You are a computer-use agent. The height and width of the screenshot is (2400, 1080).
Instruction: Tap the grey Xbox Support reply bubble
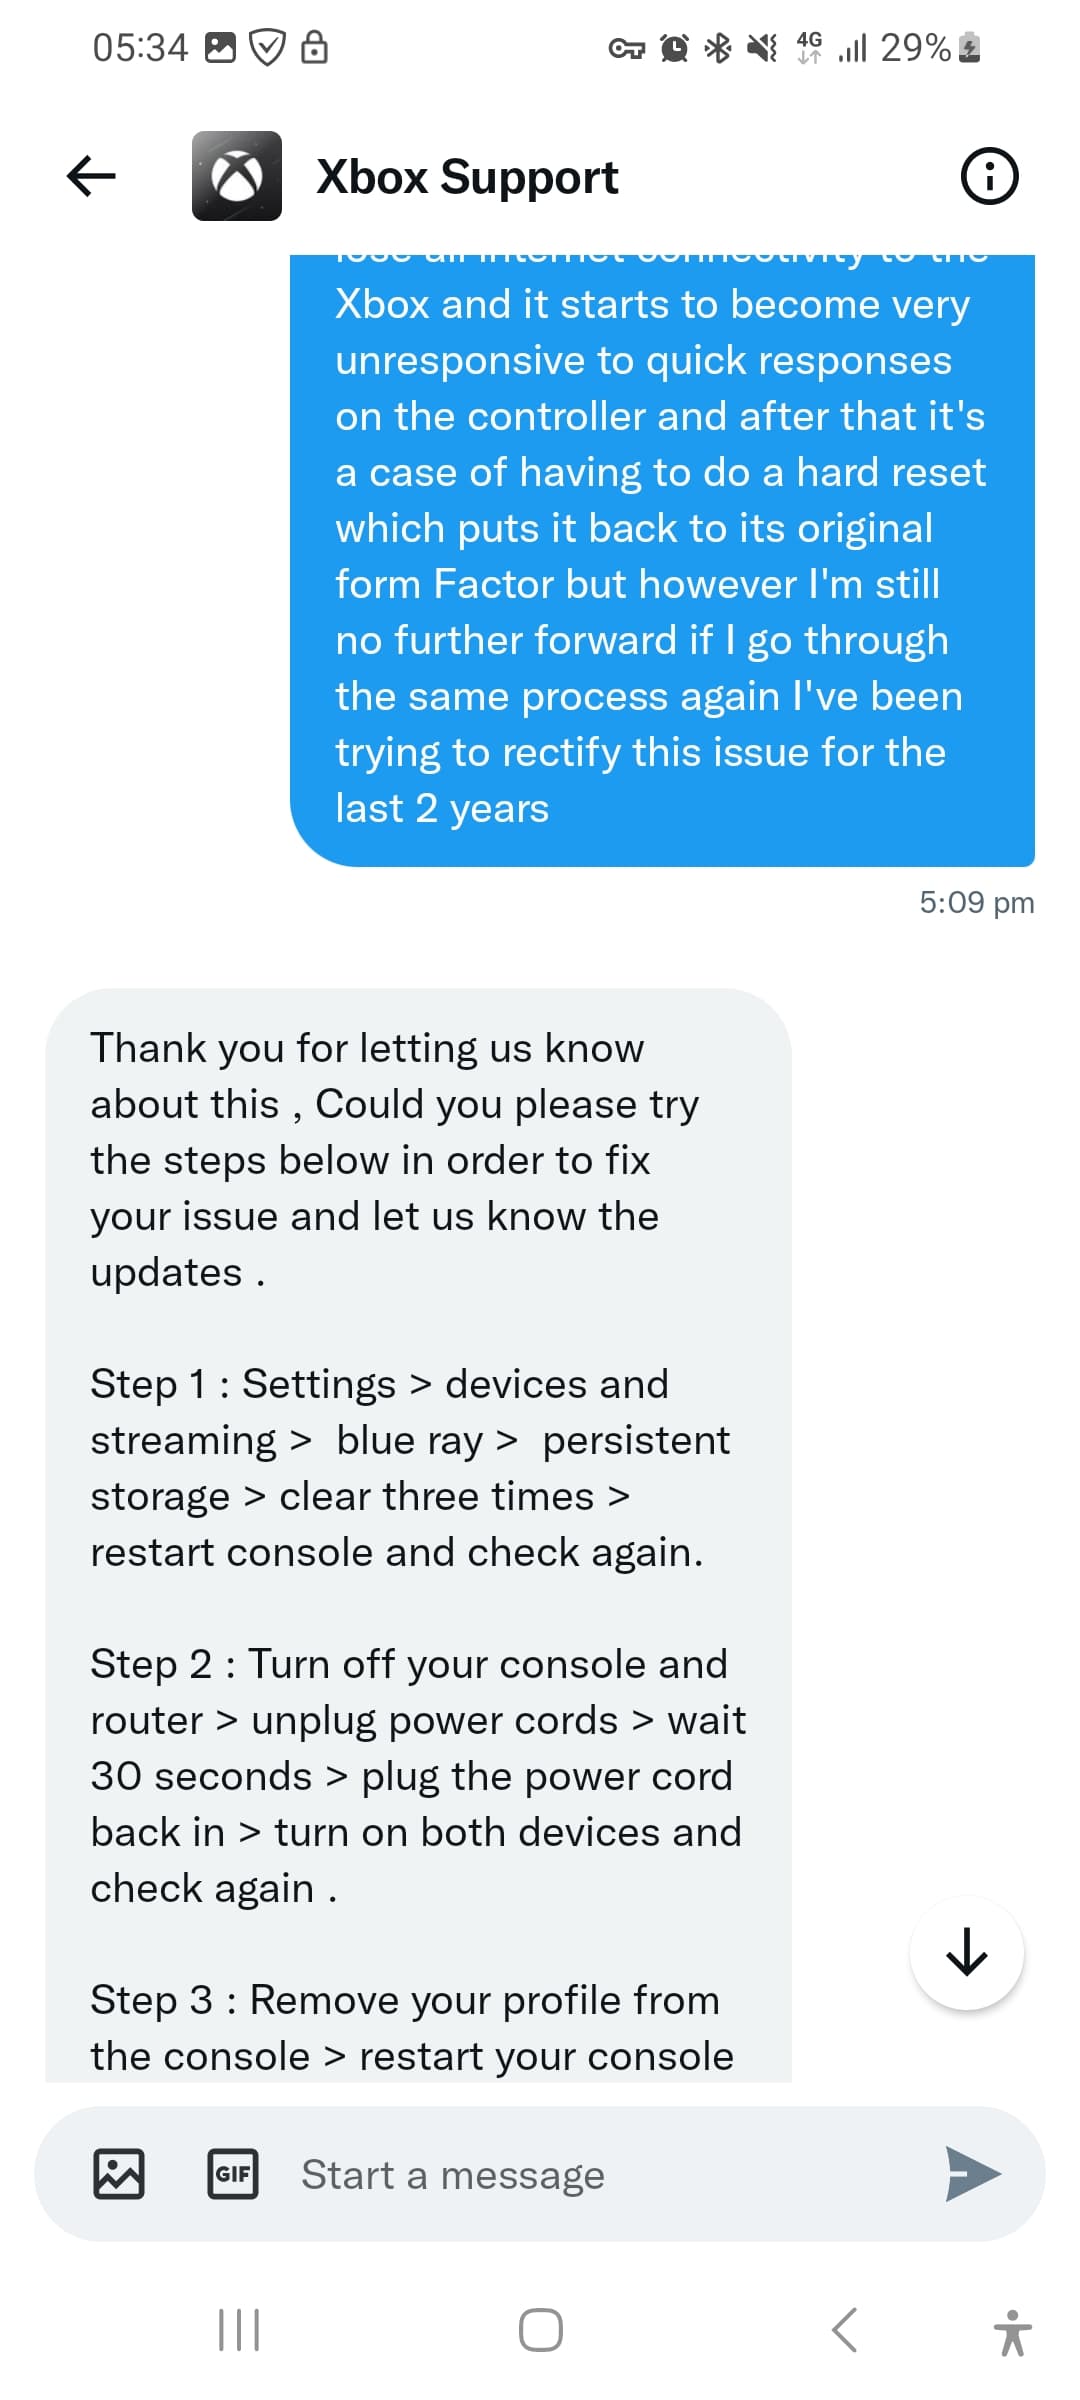coord(418,1535)
